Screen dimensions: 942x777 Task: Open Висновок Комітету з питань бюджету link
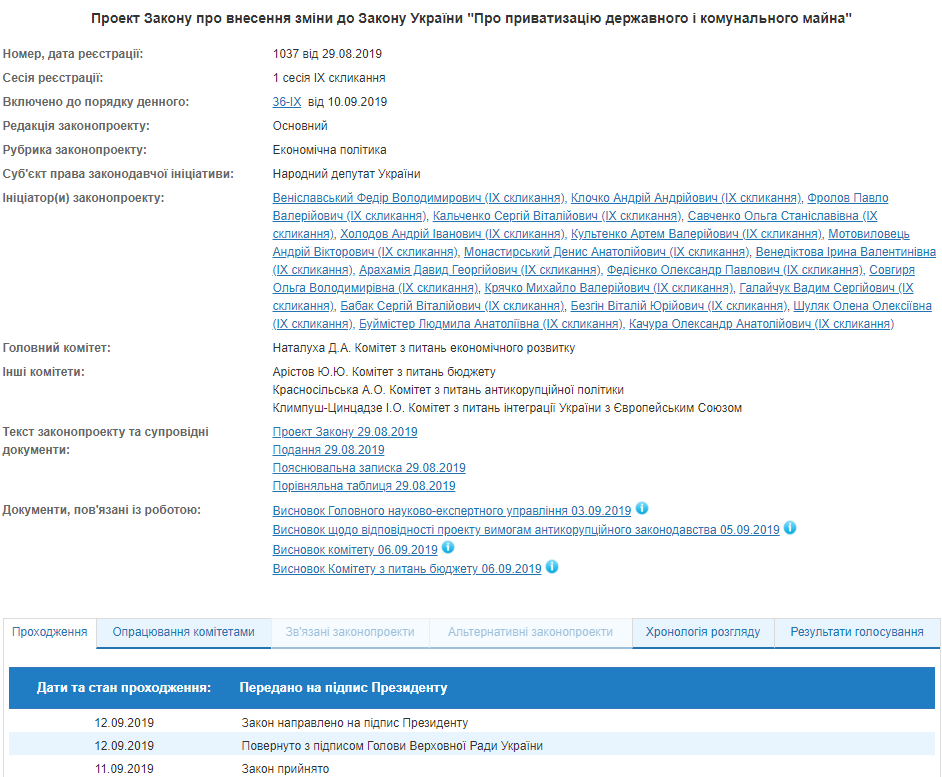pos(407,569)
